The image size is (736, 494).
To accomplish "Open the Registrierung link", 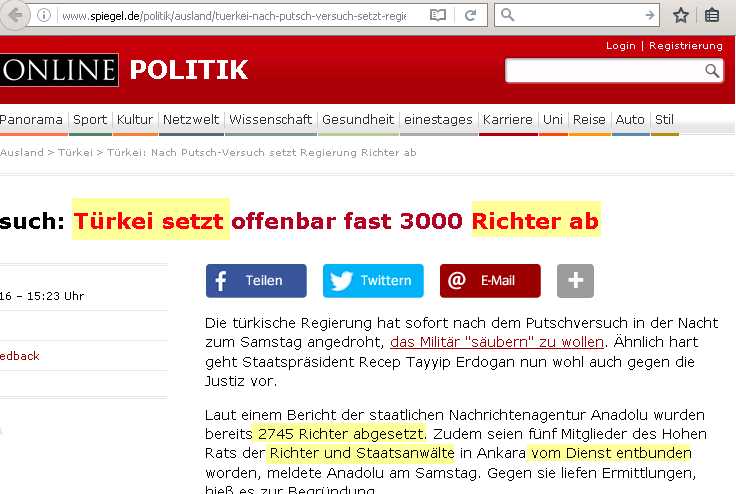I will tap(685, 46).
